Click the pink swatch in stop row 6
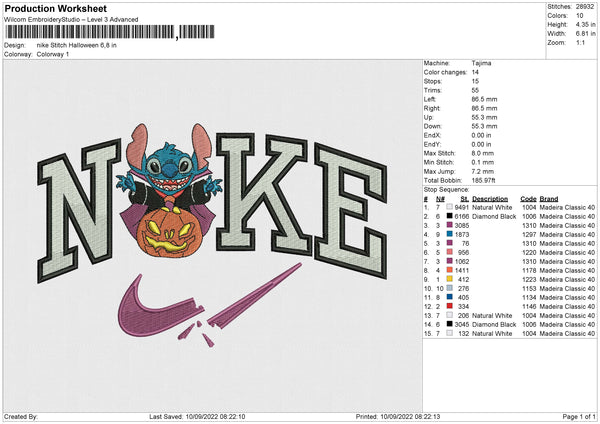The height and width of the screenshot is (424, 600). 450,252
